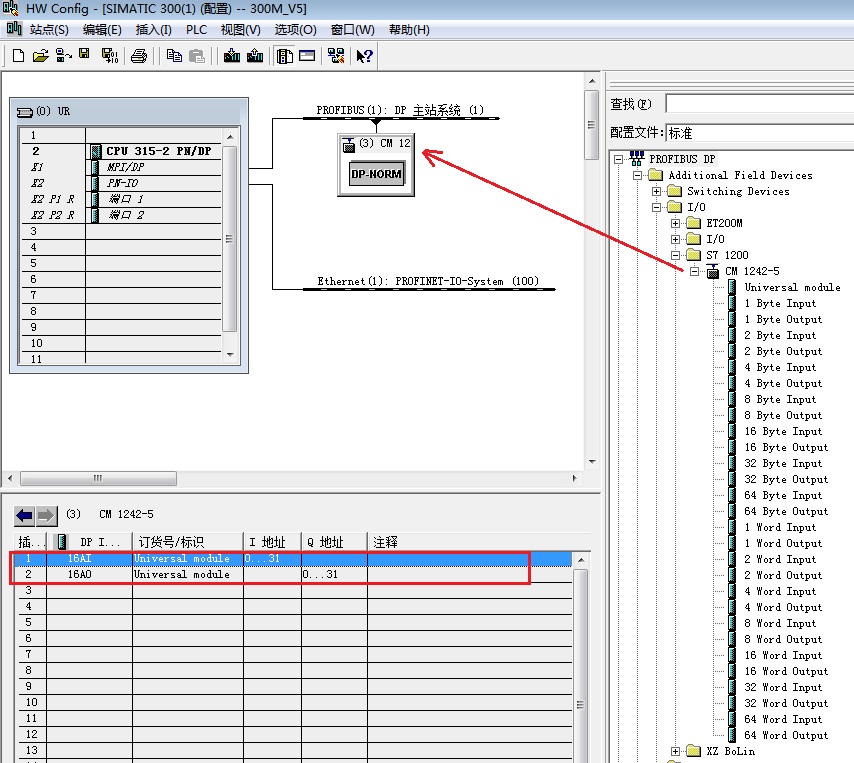
Task: Select 8 Byte Input in the catalog
Action: pos(780,400)
